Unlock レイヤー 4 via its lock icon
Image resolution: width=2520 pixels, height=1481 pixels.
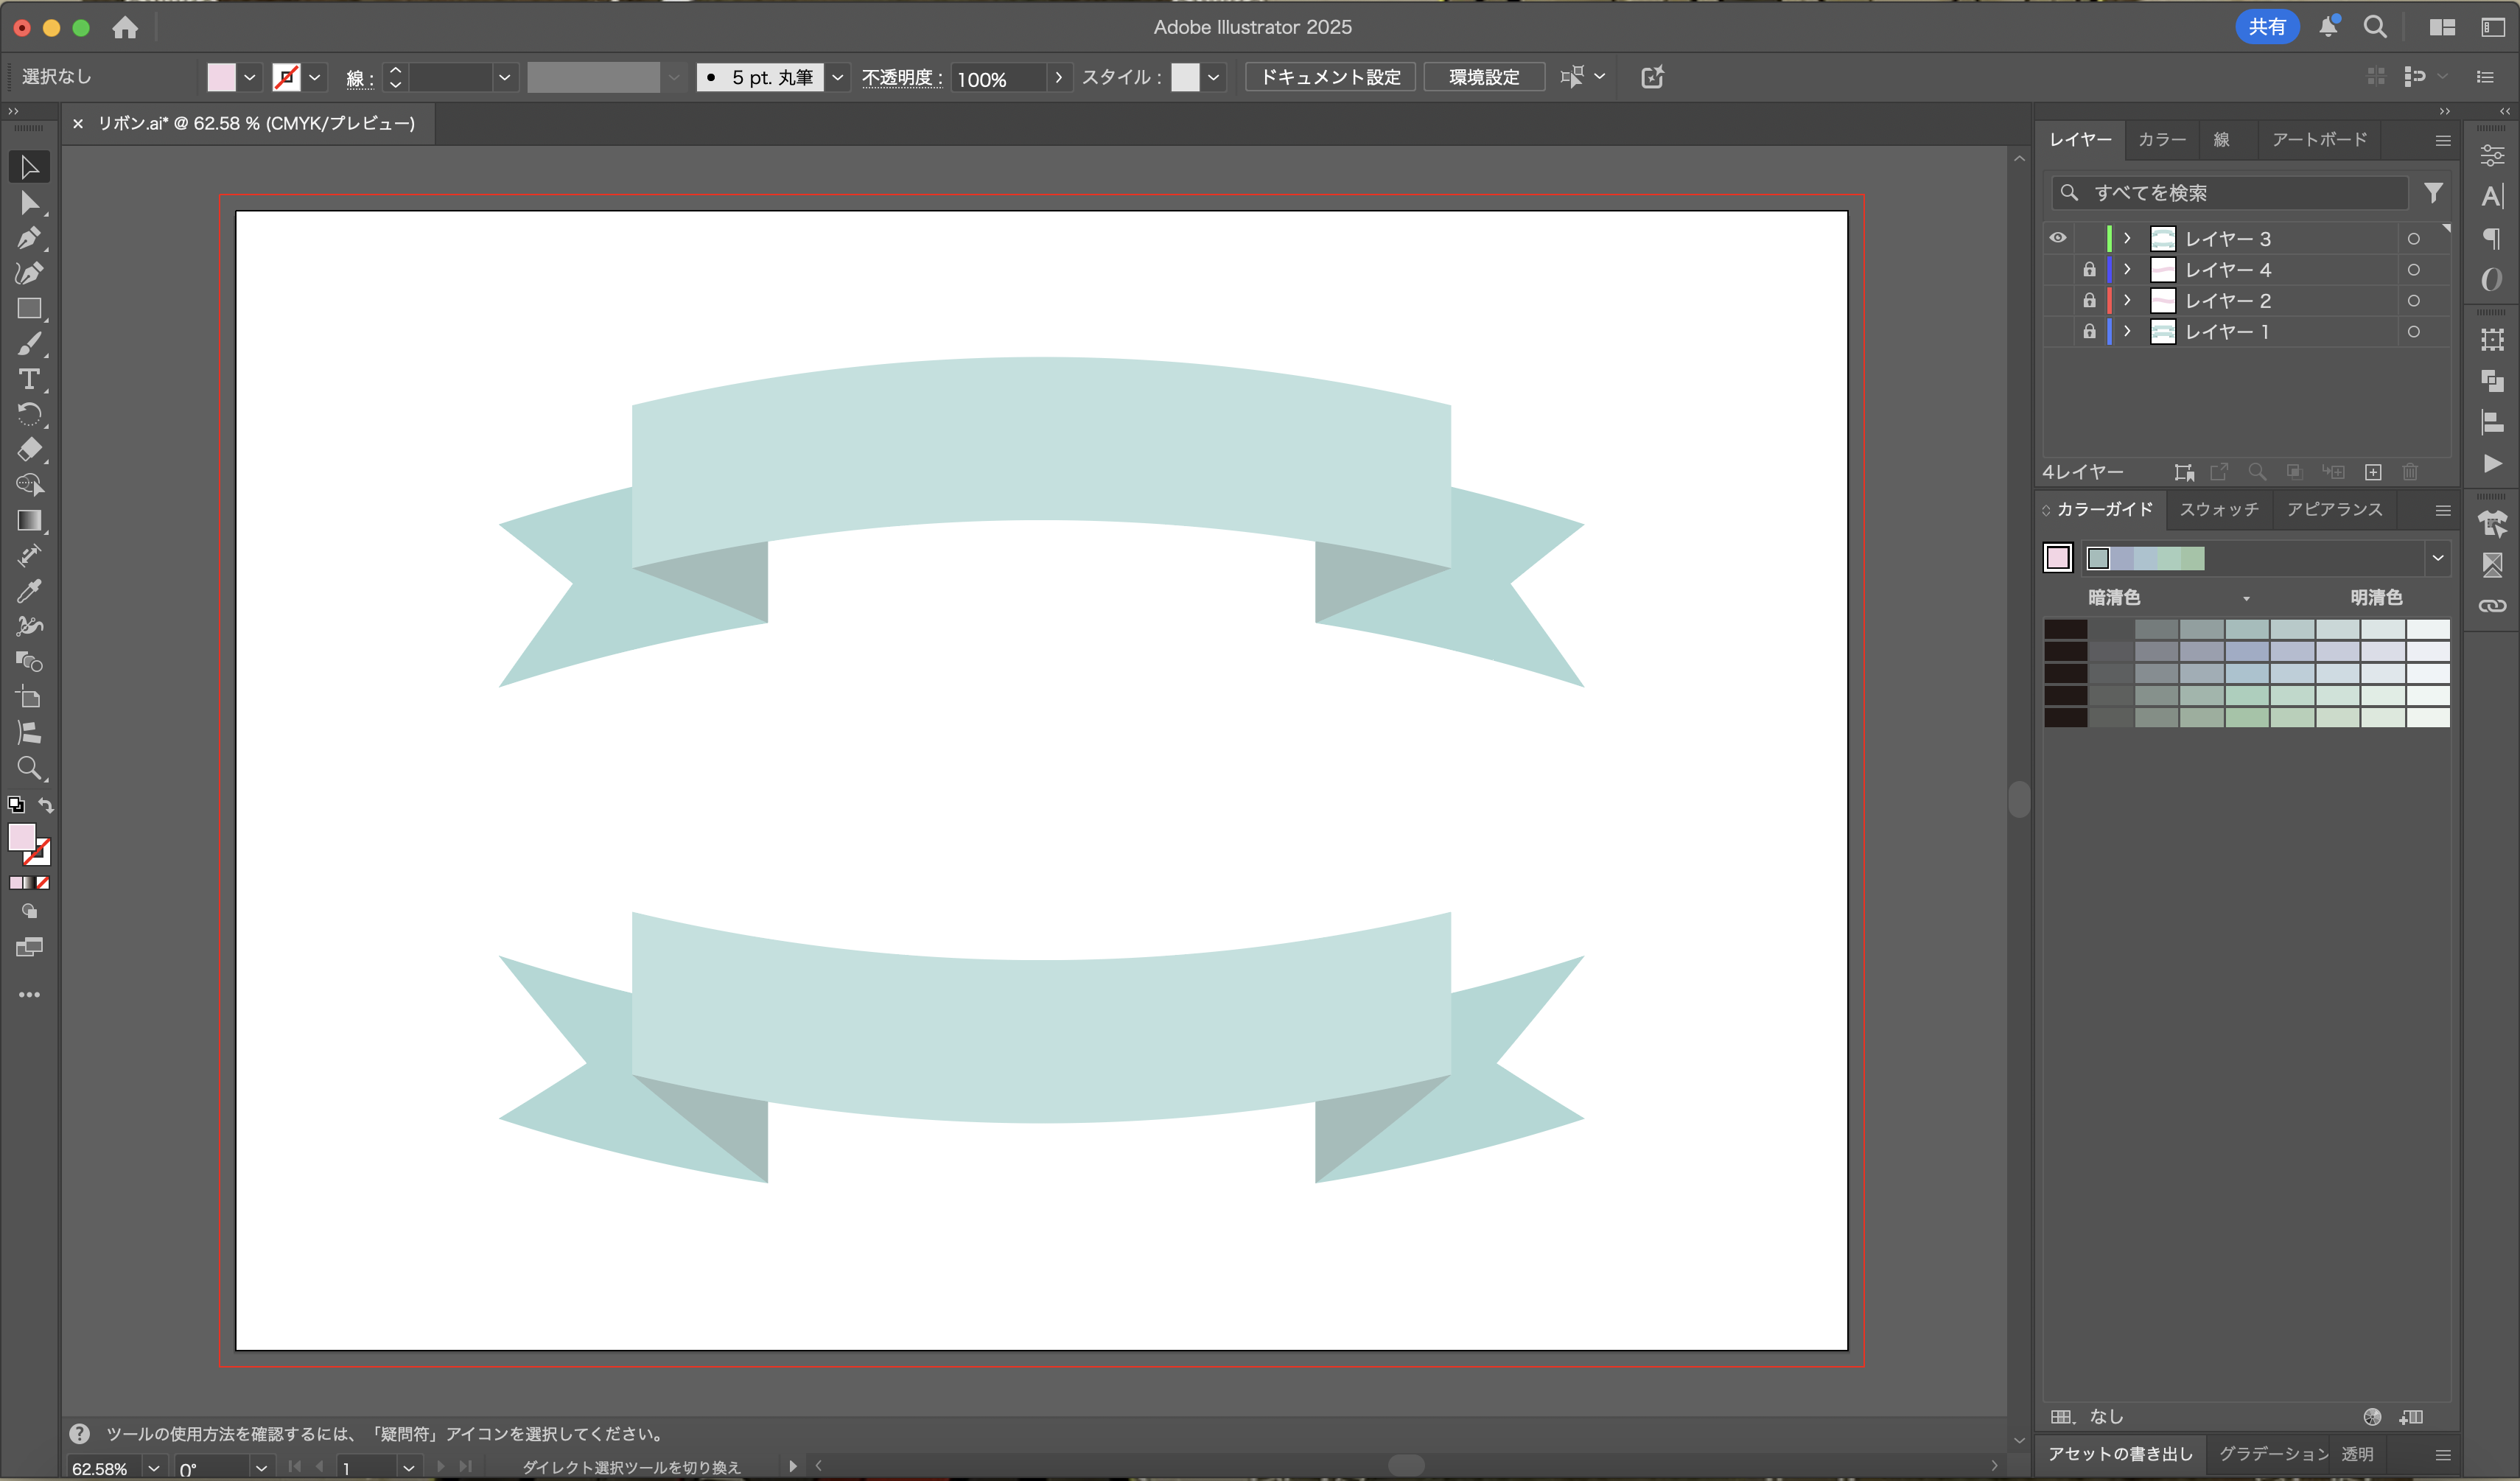click(2089, 269)
